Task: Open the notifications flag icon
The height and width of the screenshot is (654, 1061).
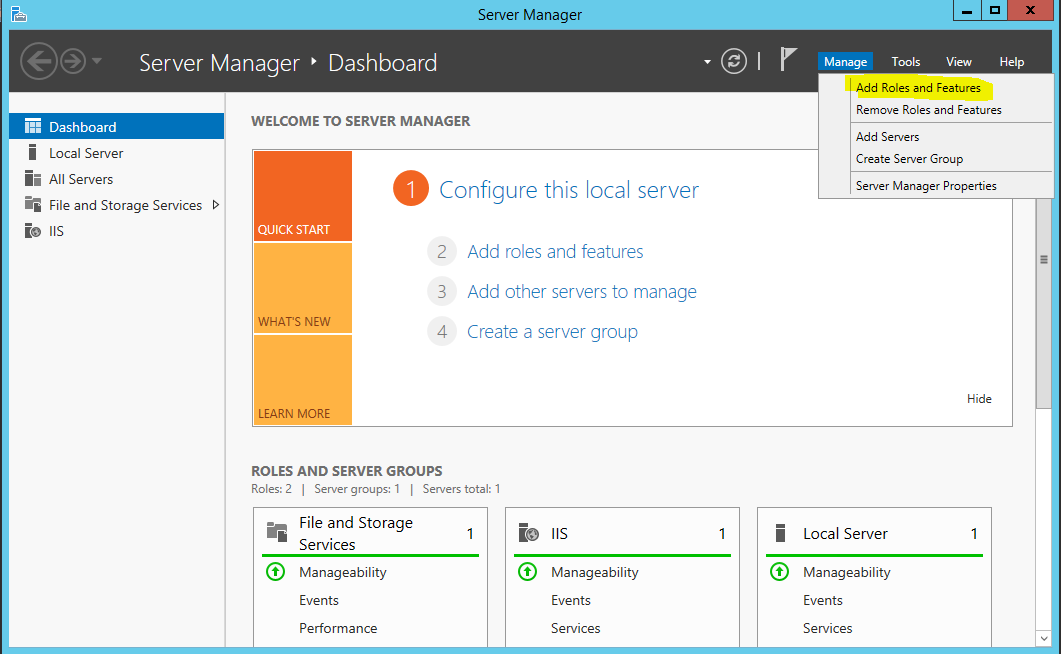Action: [x=788, y=60]
